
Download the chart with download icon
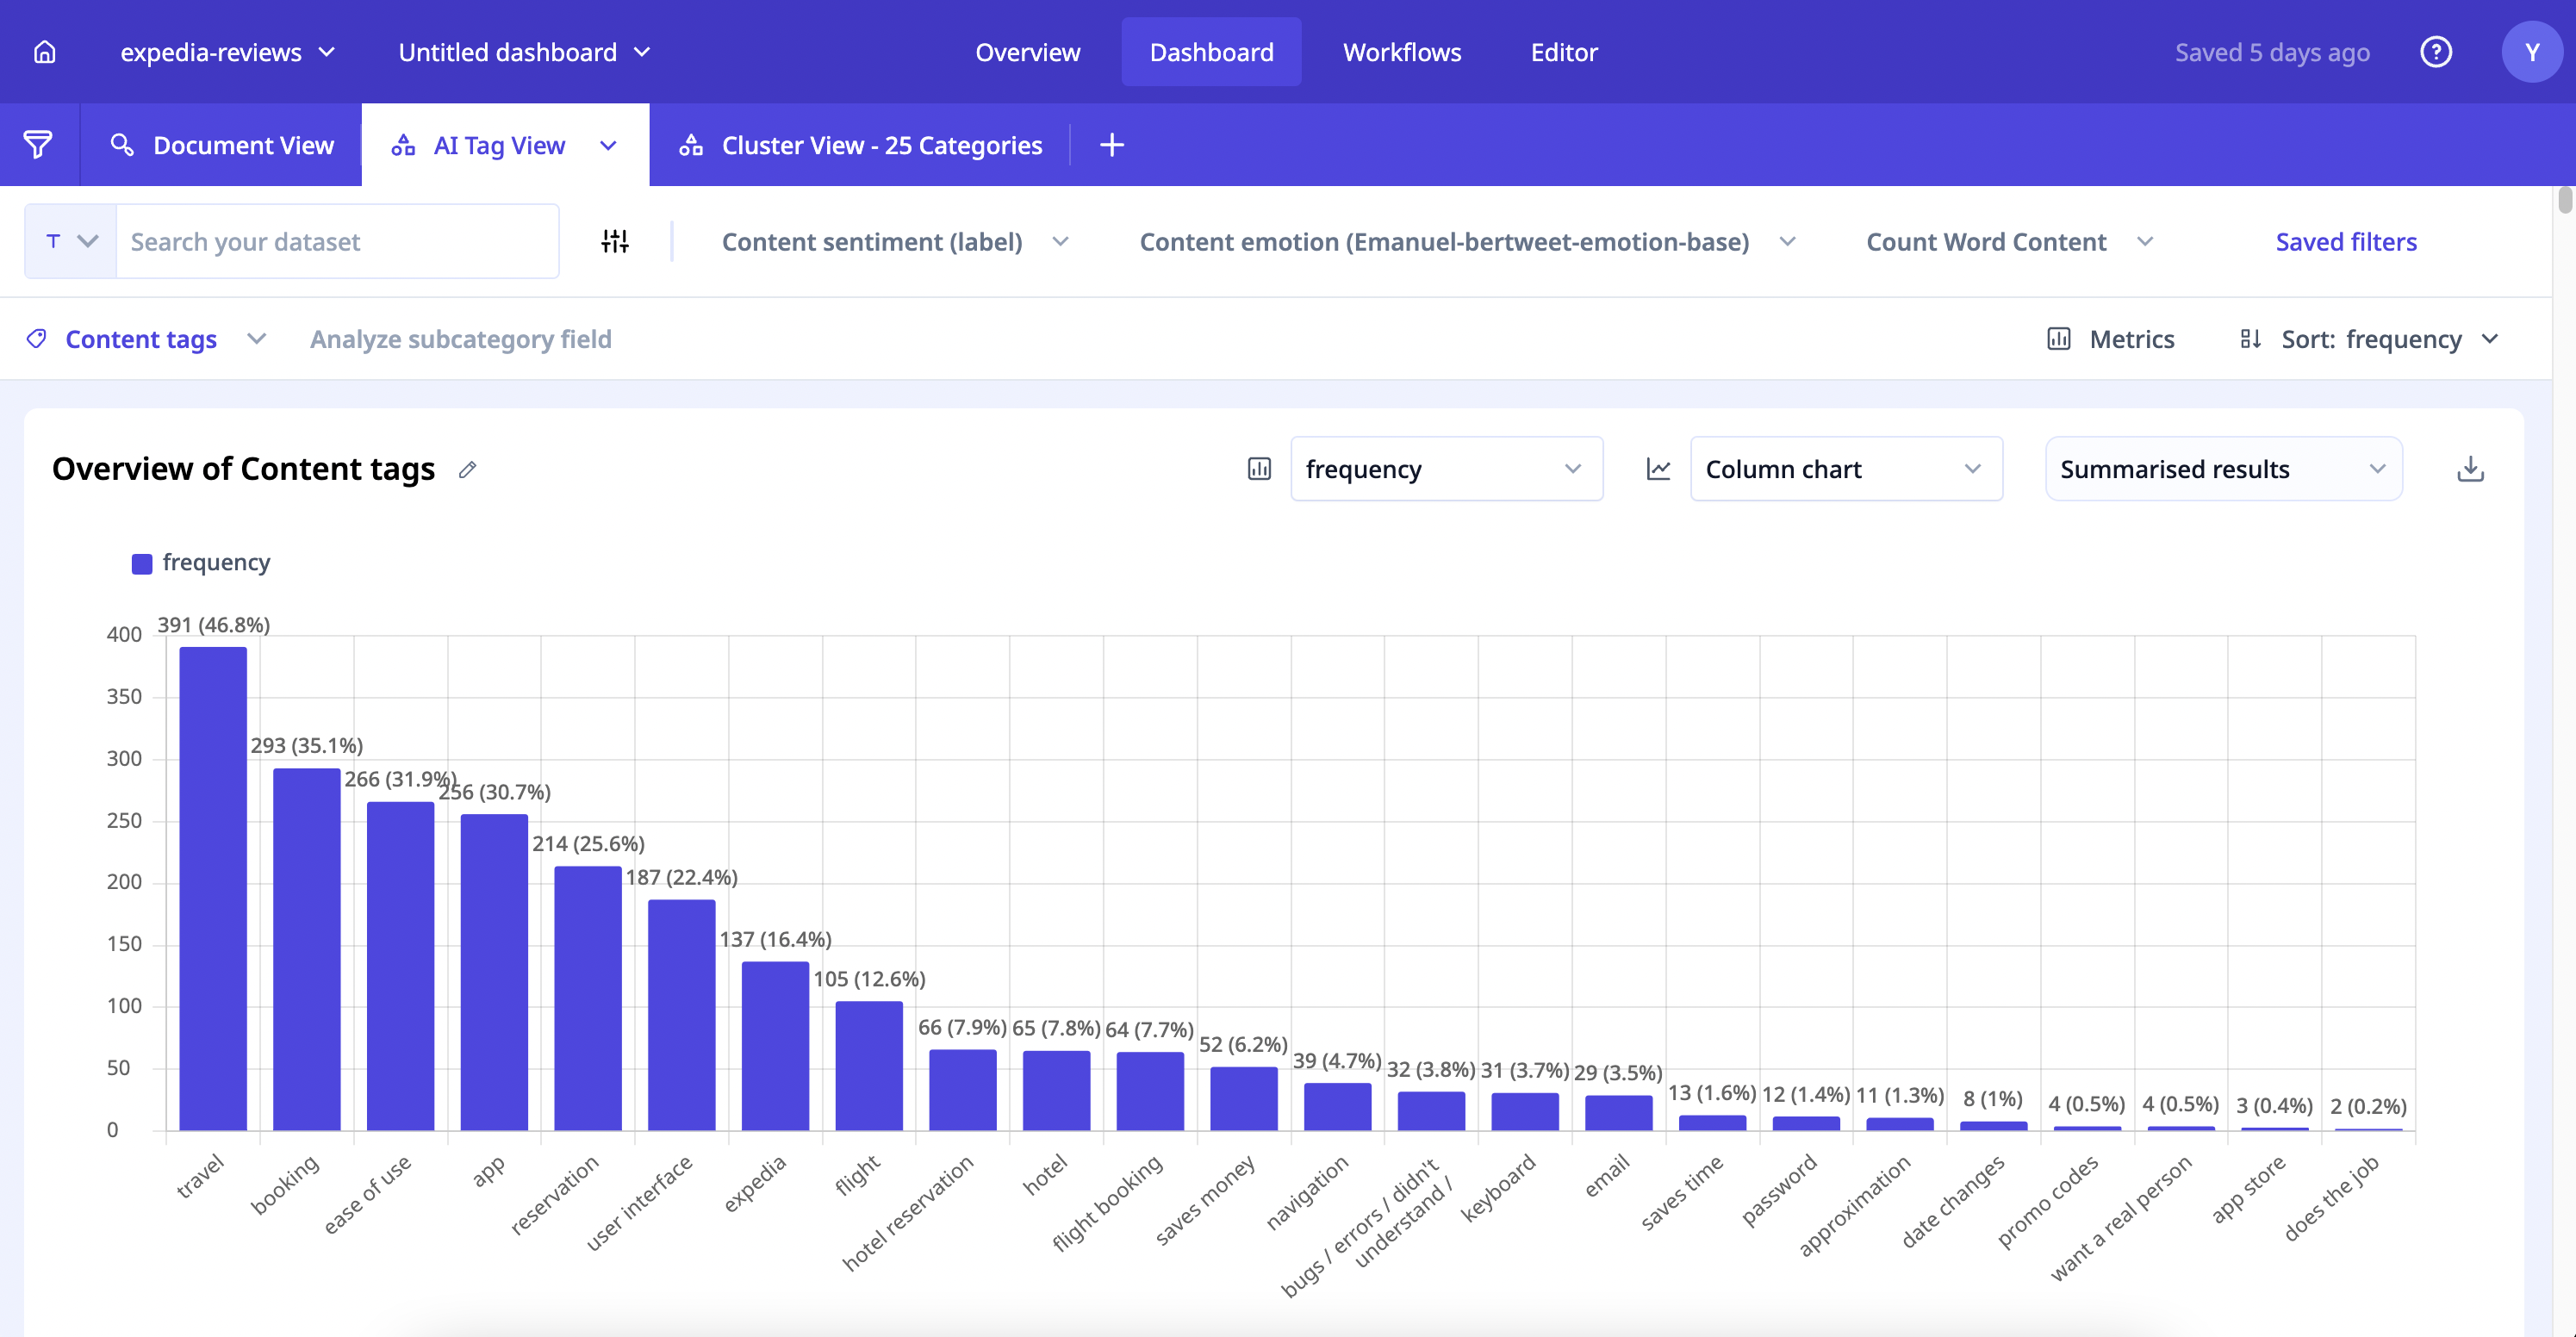(x=2470, y=469)
